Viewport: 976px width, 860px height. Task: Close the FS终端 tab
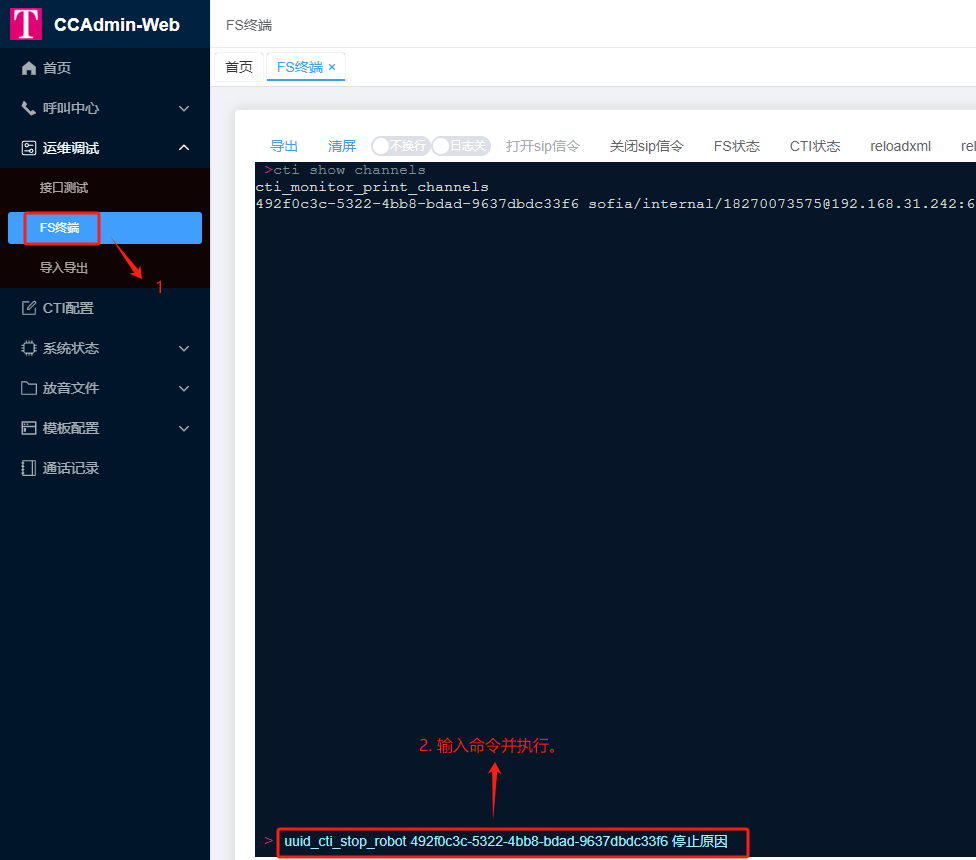332,67
